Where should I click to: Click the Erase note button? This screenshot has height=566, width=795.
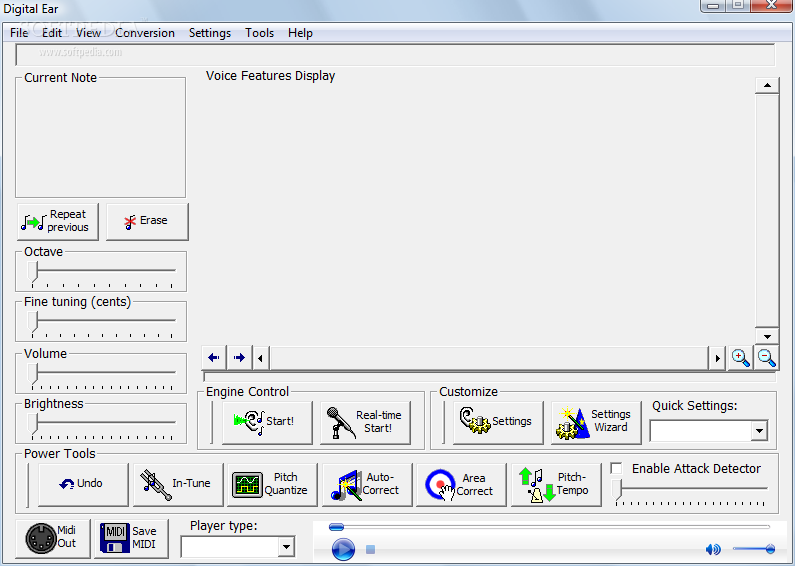[x=147, y=222]
